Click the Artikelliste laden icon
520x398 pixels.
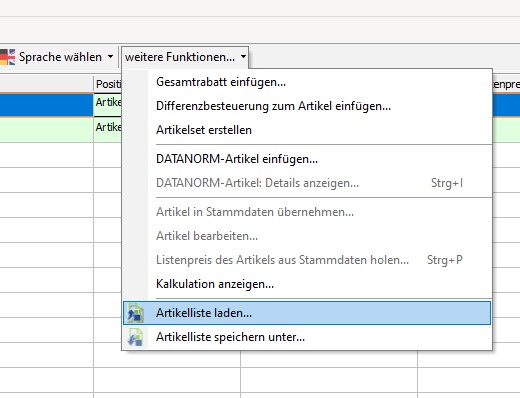135,313
